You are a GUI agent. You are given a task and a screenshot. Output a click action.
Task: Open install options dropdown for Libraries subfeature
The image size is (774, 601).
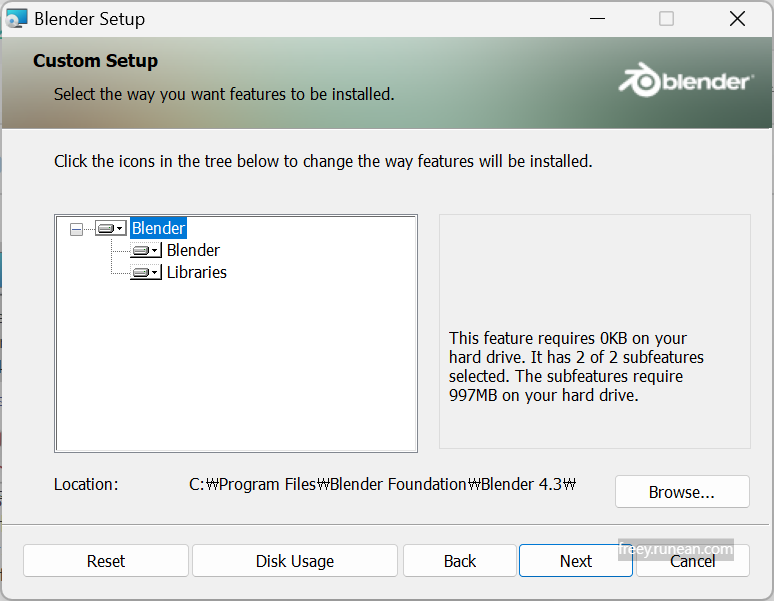pos(146,272)
